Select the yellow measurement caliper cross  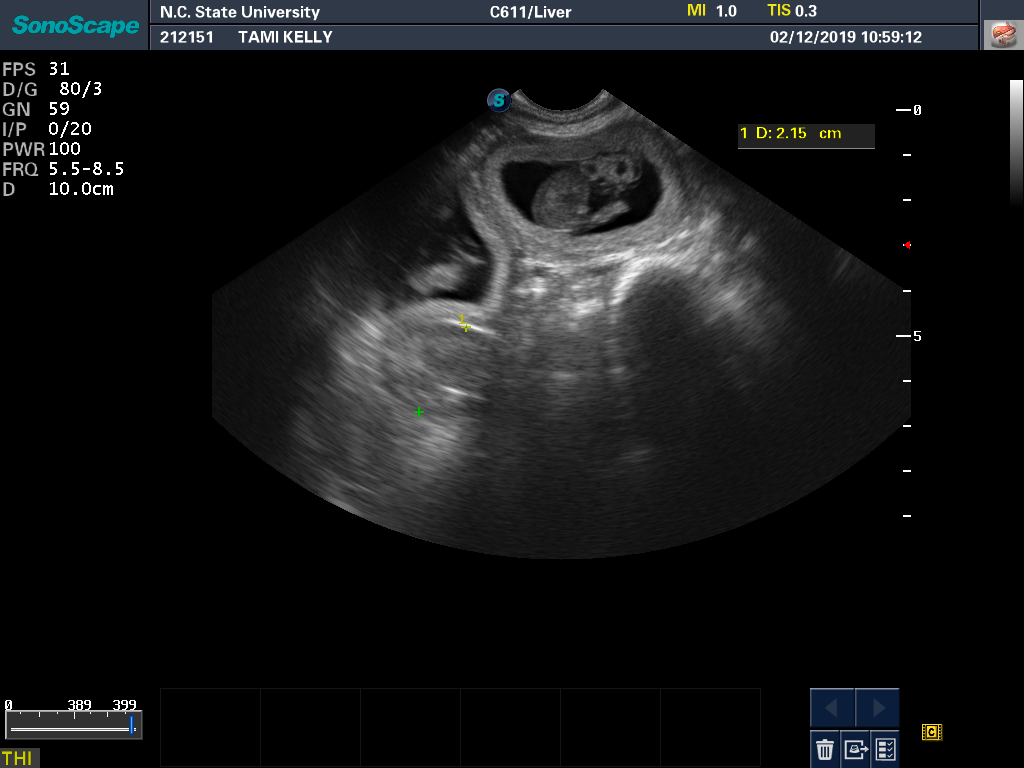465,324
